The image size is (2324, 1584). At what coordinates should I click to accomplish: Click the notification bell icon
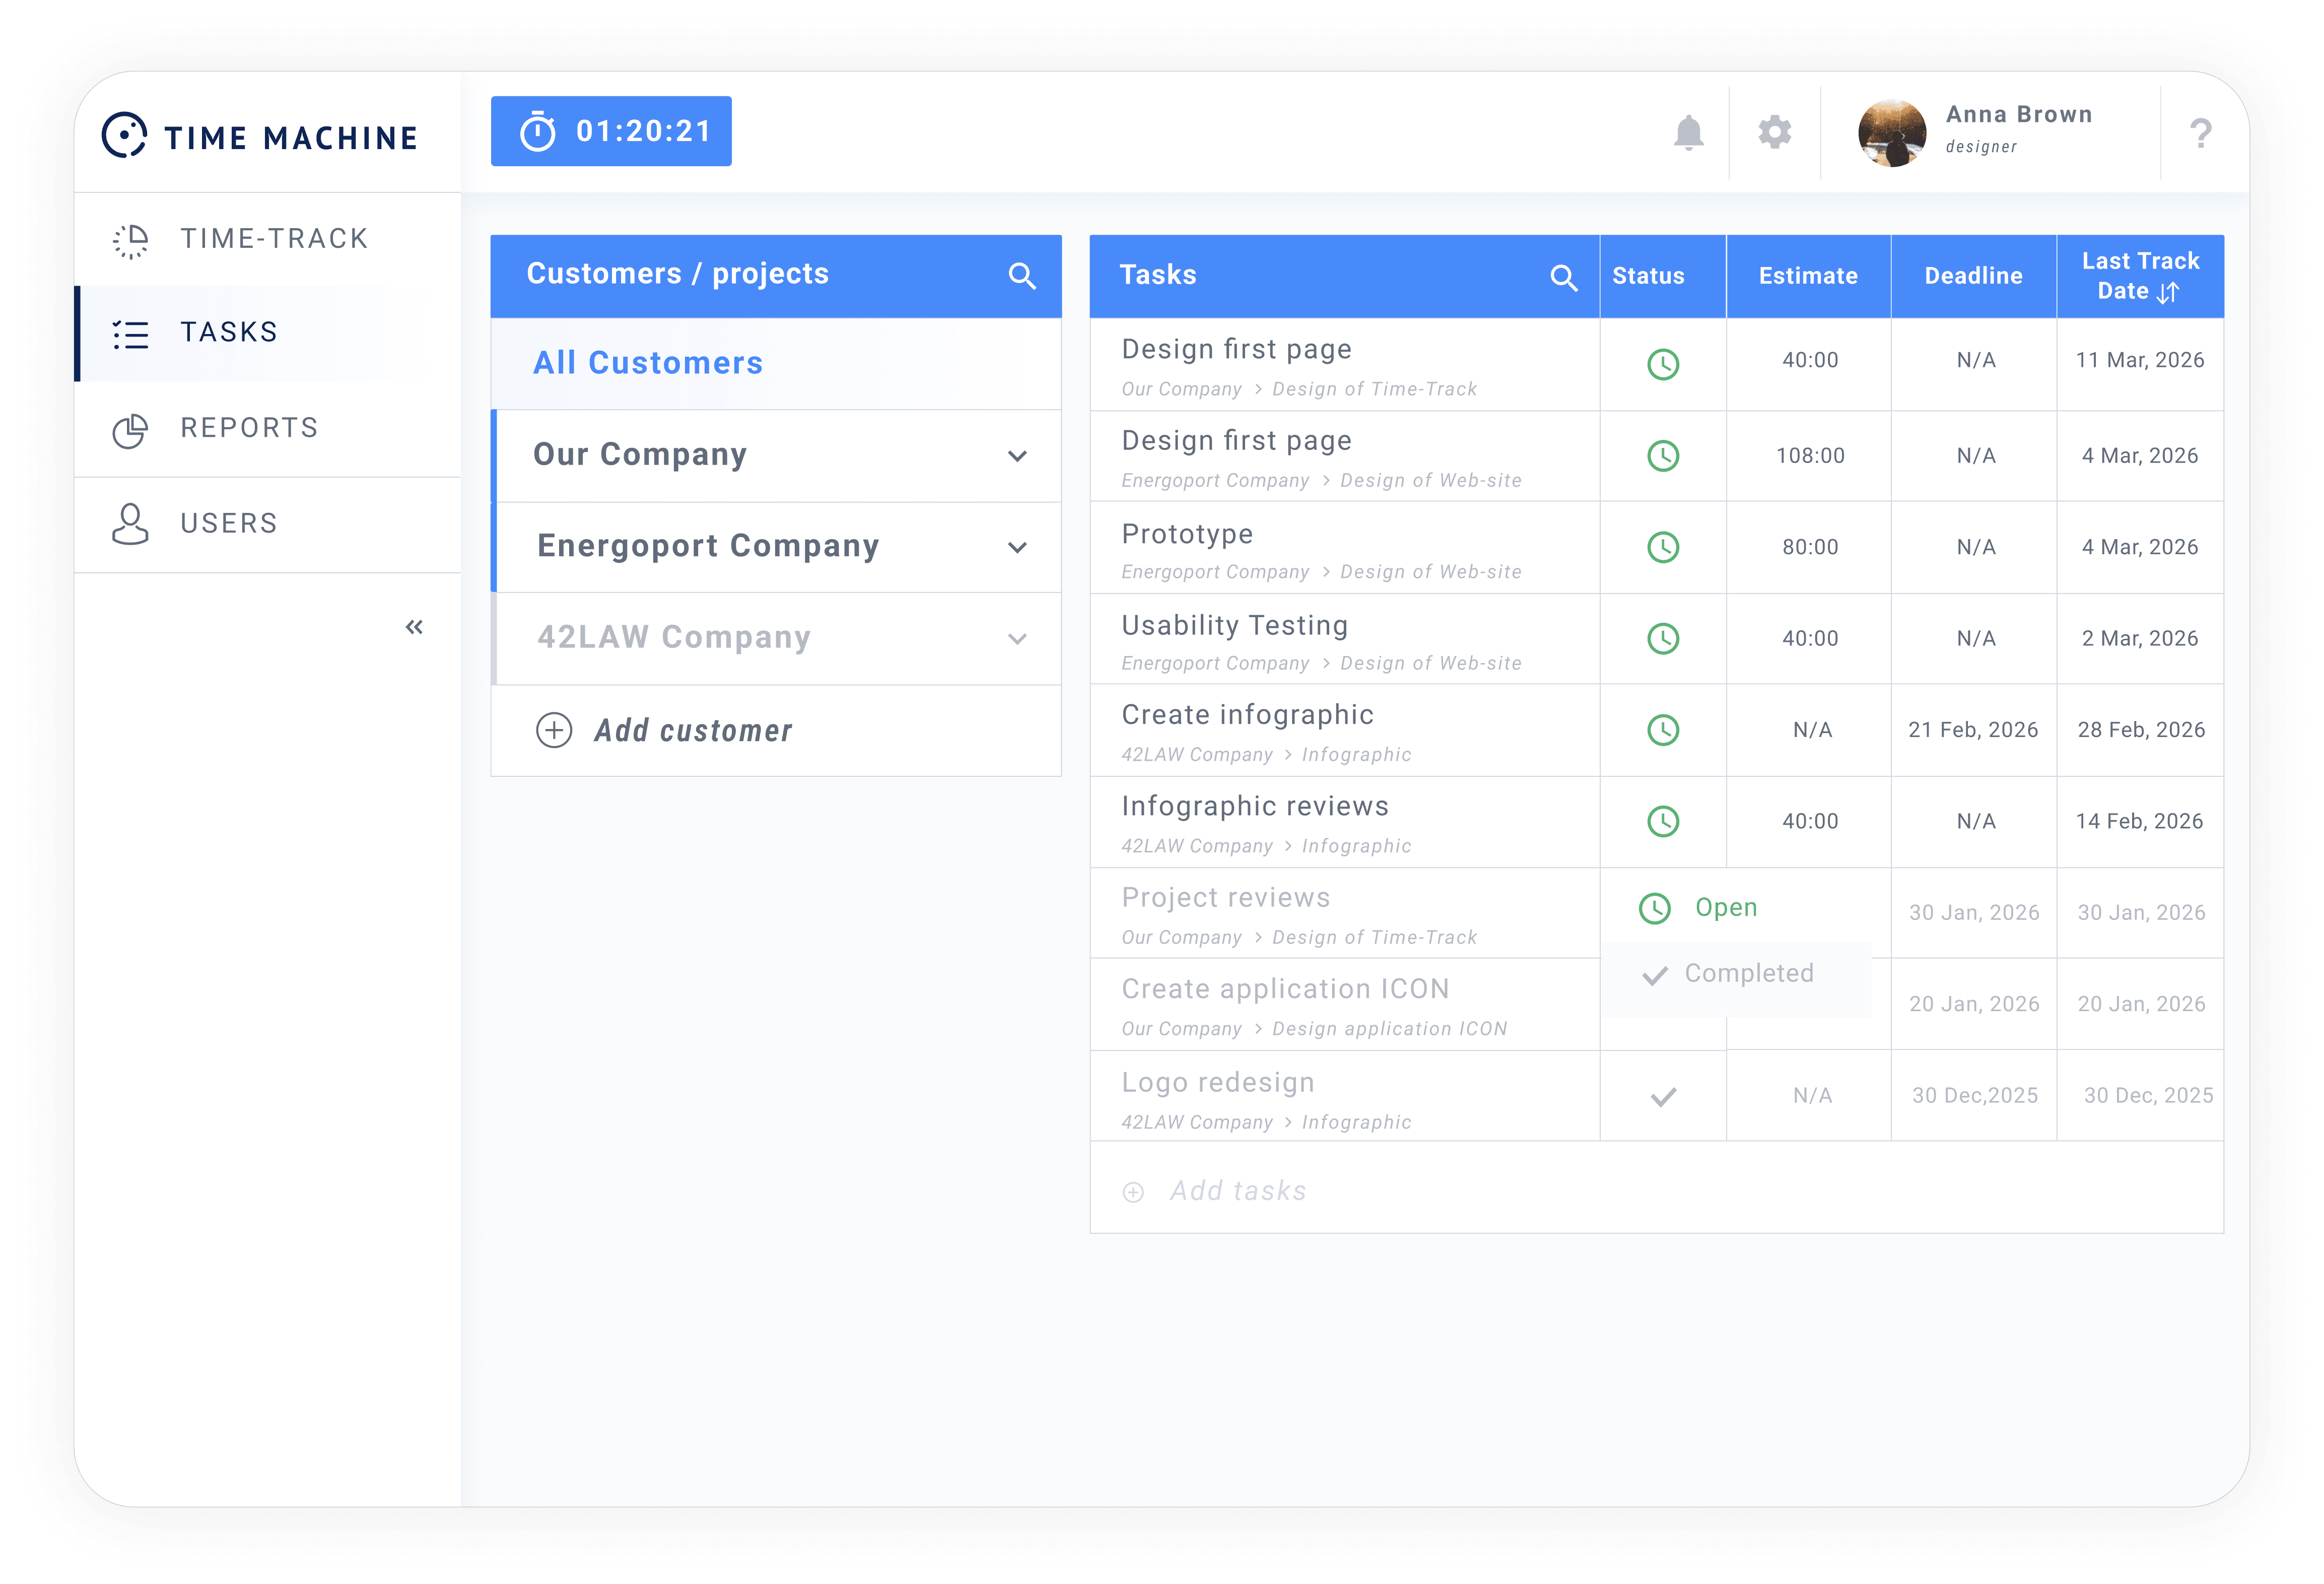1688,133
